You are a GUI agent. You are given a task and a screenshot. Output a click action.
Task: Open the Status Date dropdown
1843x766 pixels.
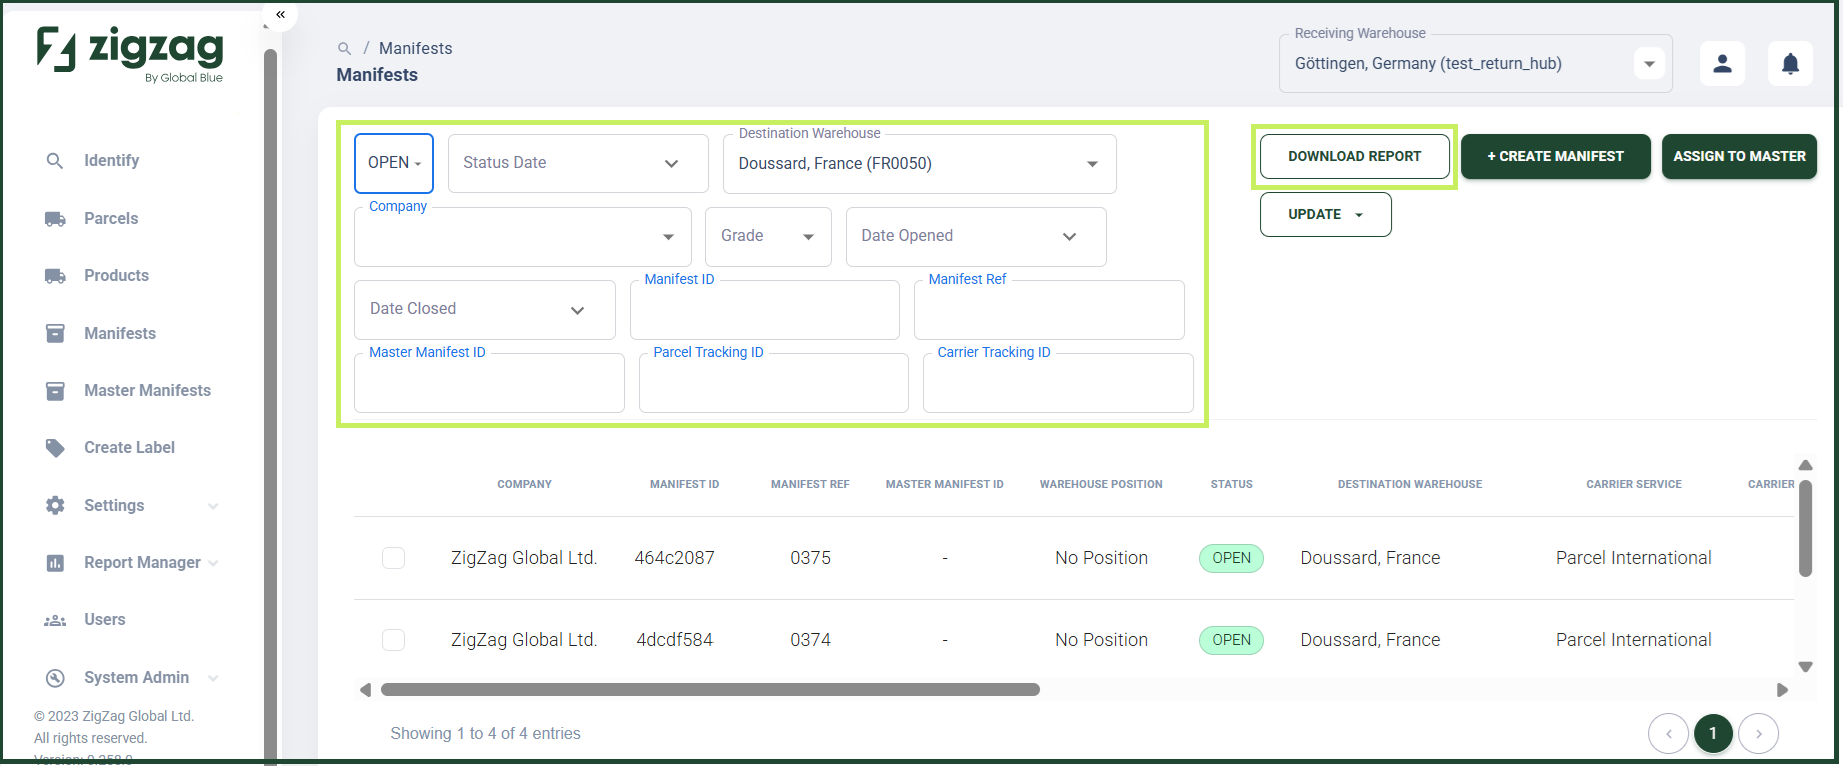[578, 163]
